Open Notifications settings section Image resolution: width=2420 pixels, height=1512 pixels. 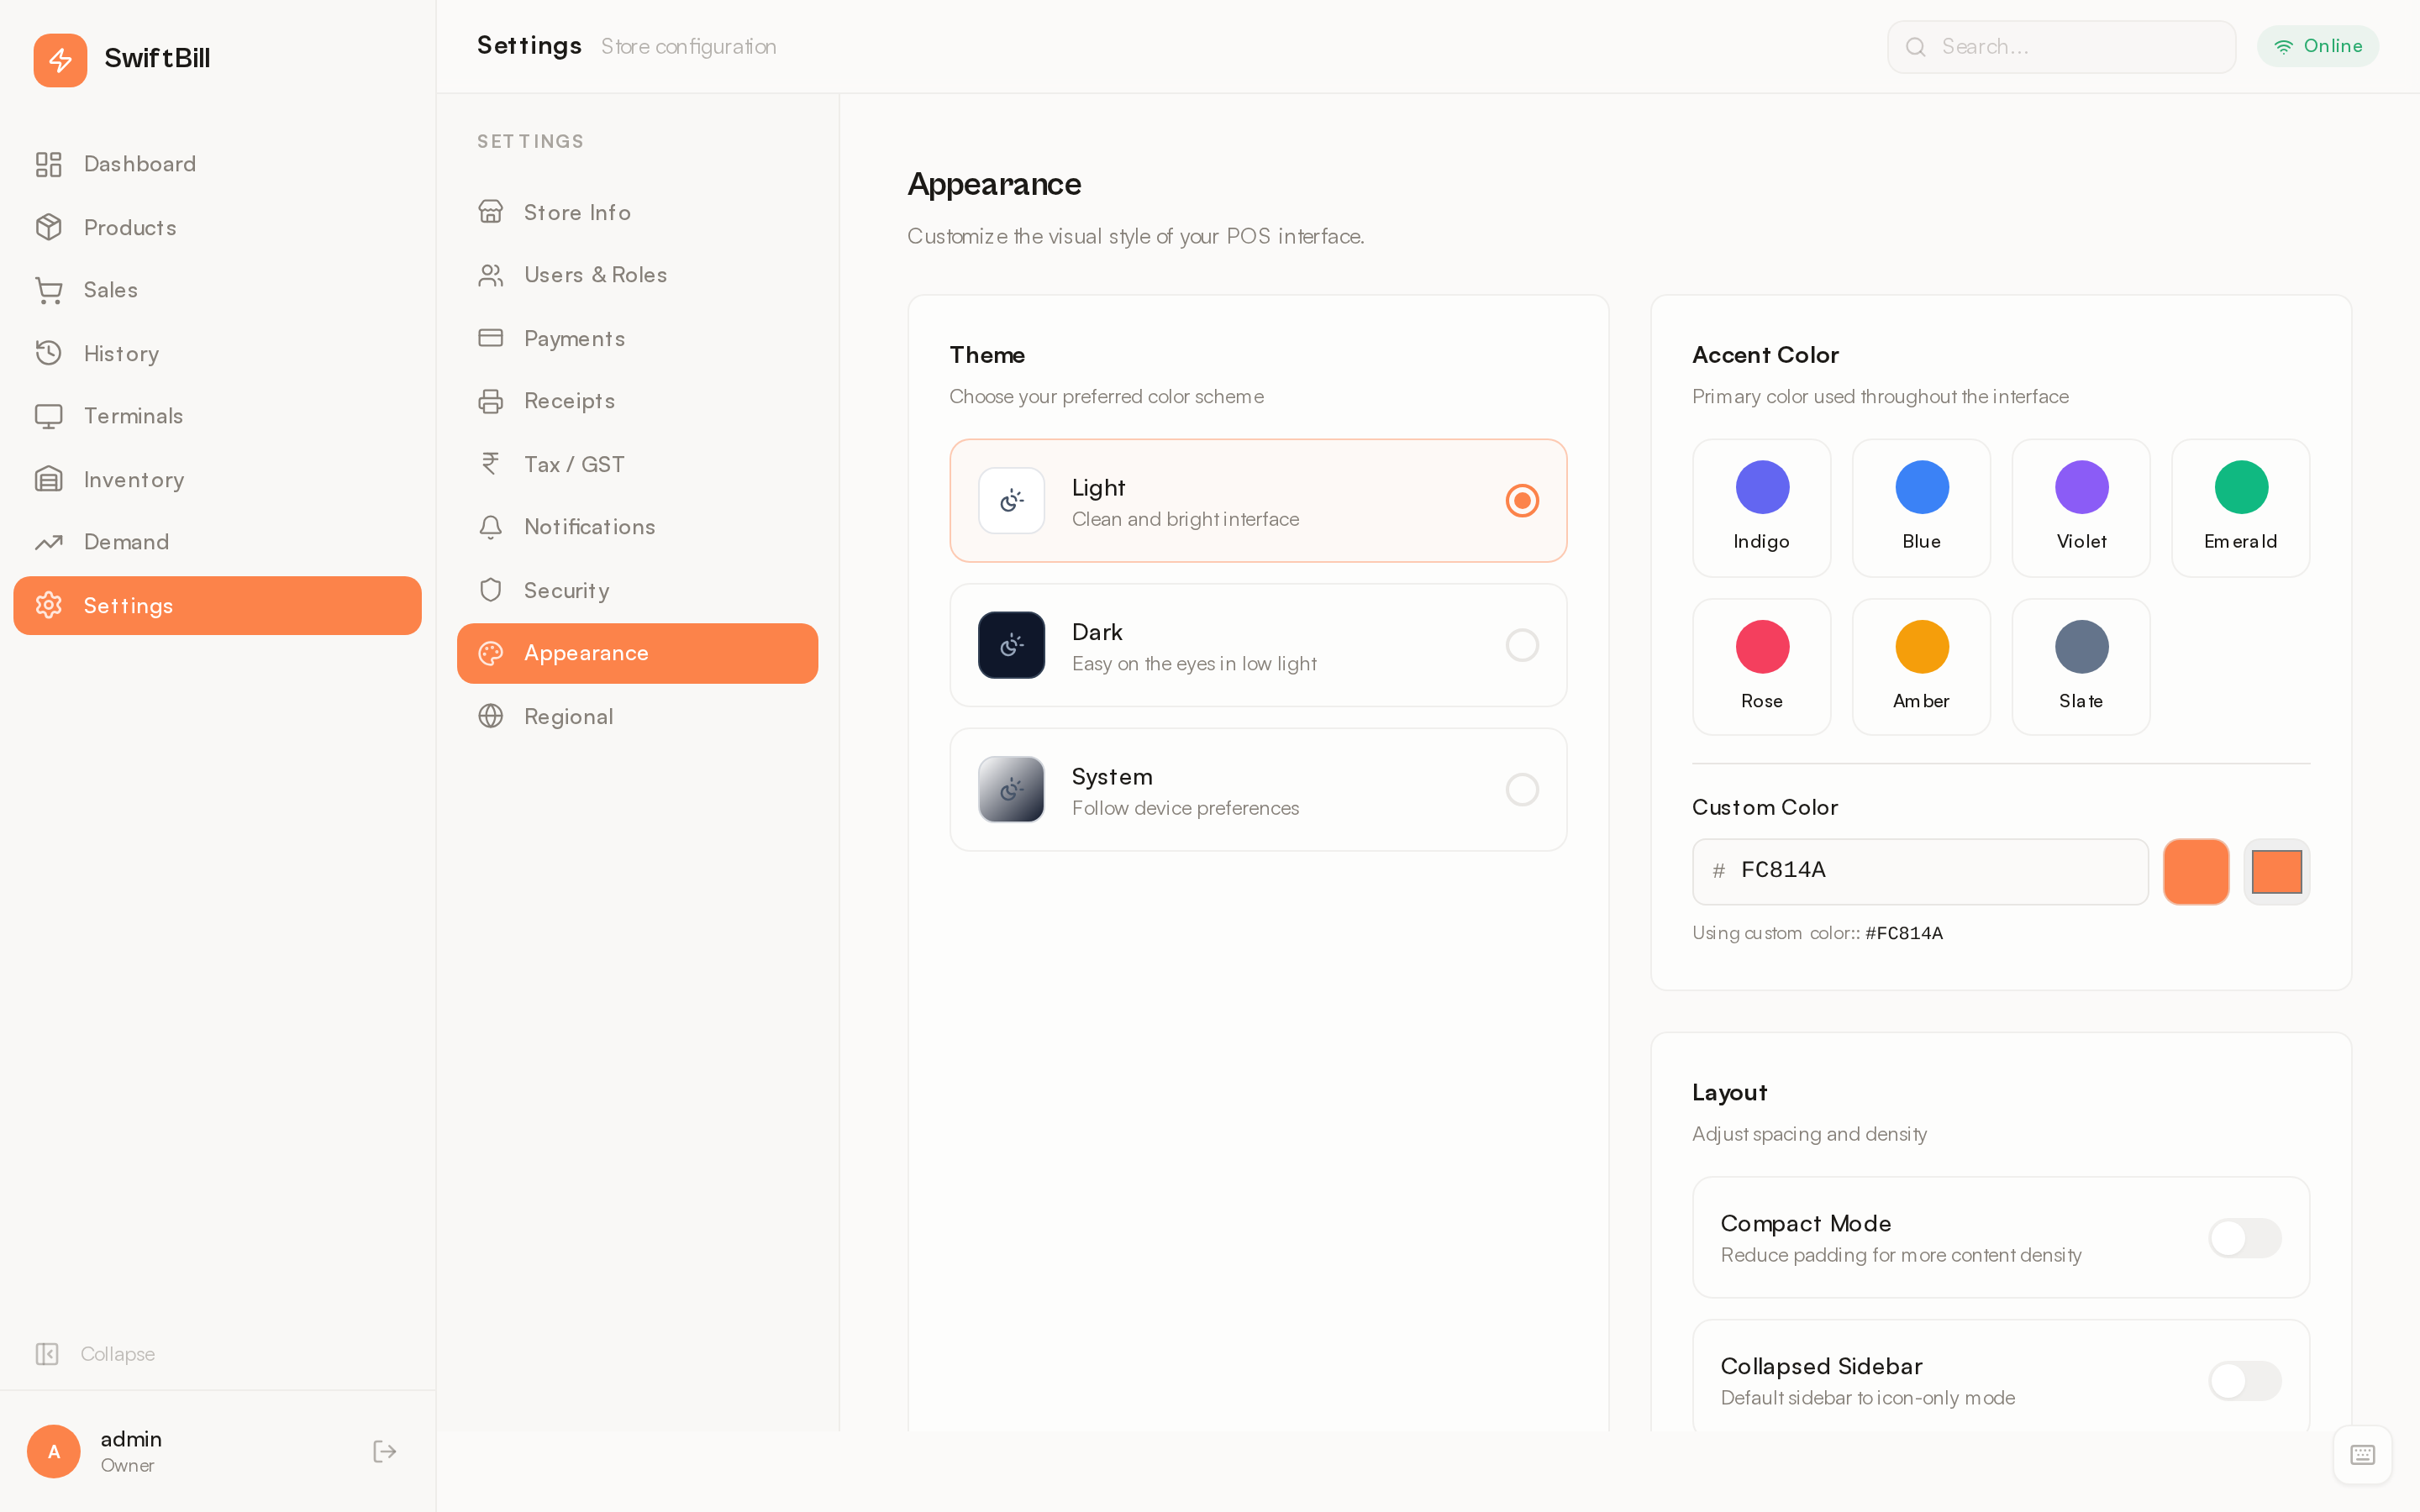click(x=637, y=527)
